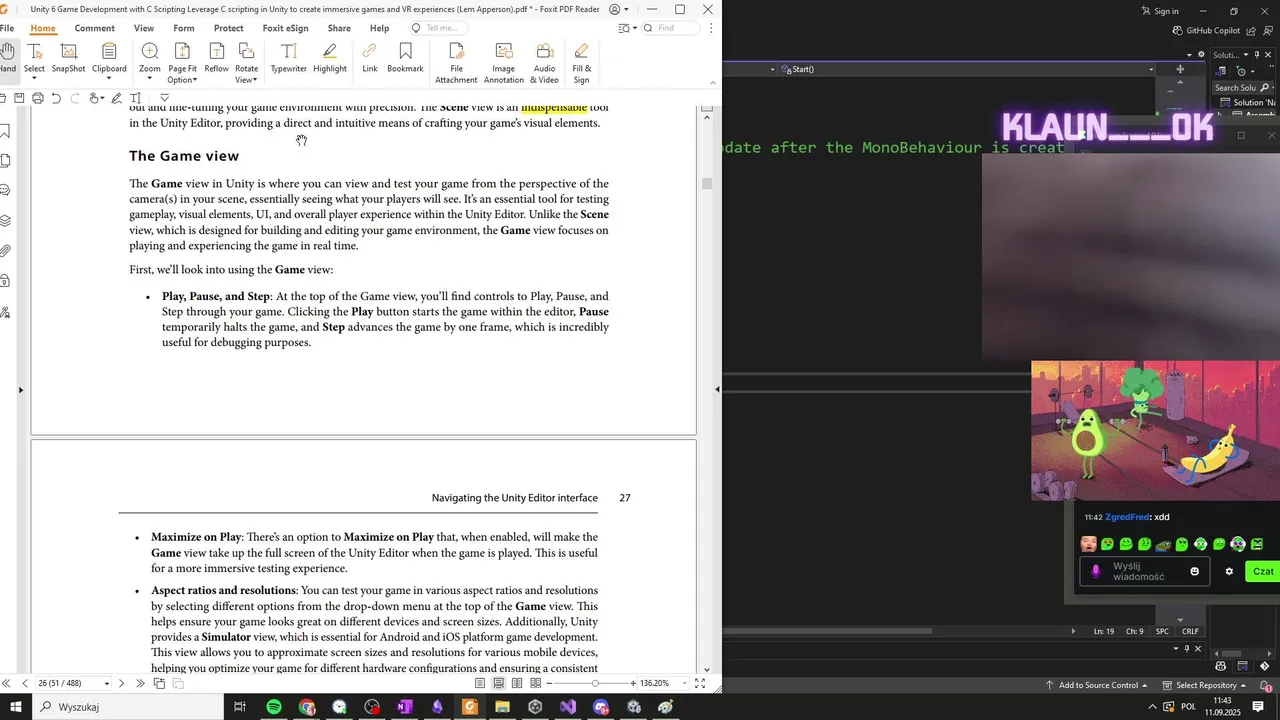Click the zoom in plus button
This screenshot has width=1280, height=720.
click(x=633, y=683)
